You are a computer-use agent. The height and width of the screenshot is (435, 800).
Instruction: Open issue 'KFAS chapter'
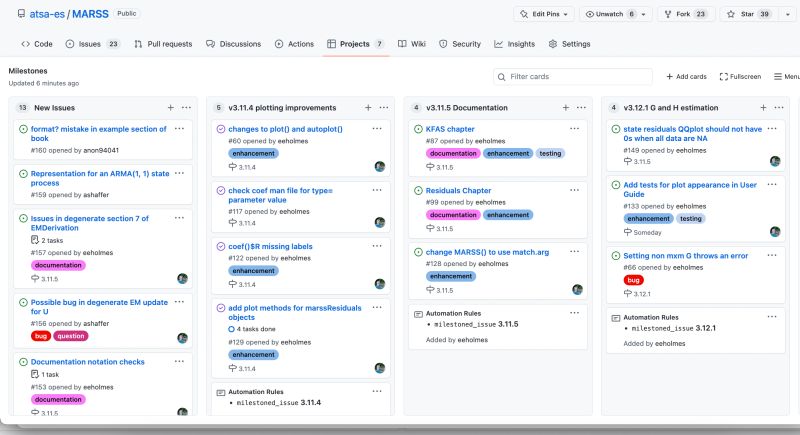450,129
